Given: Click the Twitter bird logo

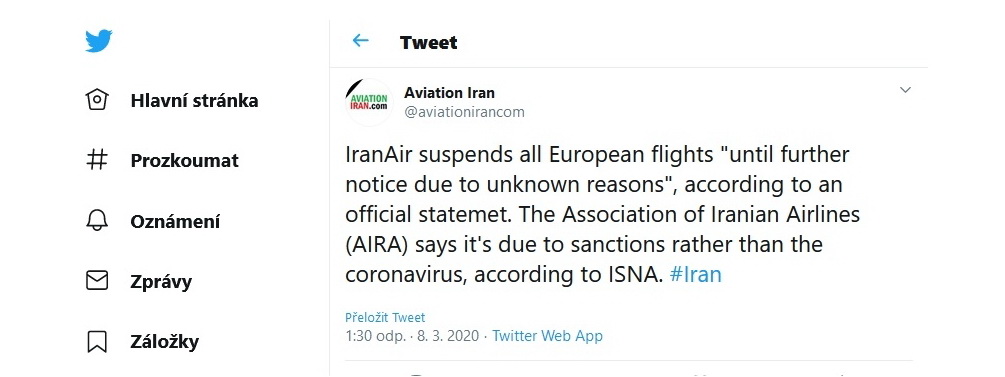Looking at the screenshot, I should pos(99,41).
